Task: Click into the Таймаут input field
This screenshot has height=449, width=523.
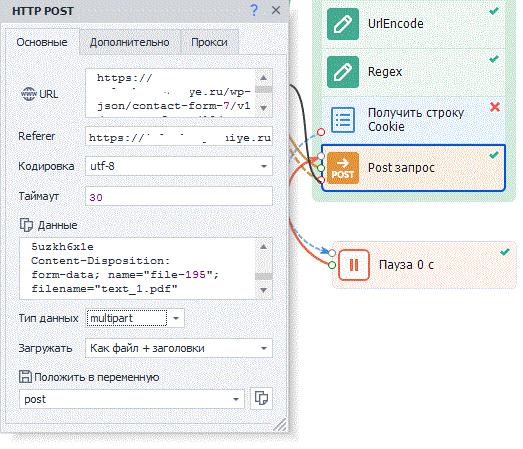Action: (x=179, y=196)
